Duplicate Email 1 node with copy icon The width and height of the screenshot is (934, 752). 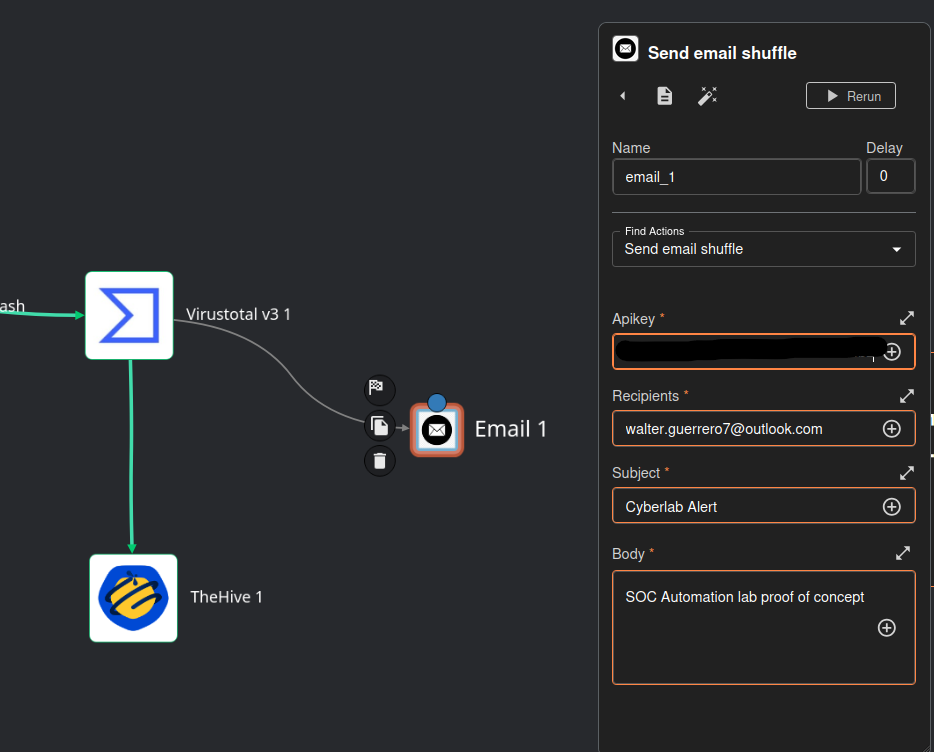click(379, 426)
